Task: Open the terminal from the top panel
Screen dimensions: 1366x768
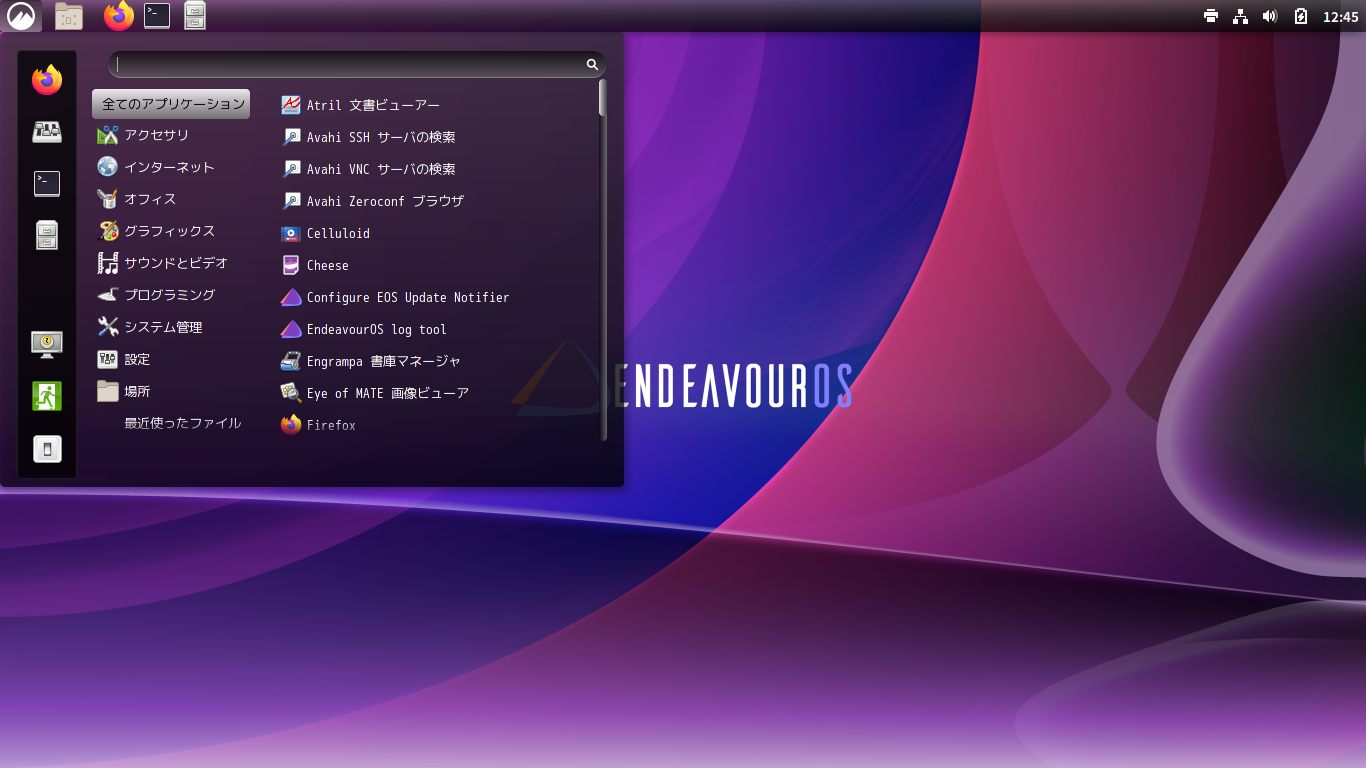Action: point(157,16)
